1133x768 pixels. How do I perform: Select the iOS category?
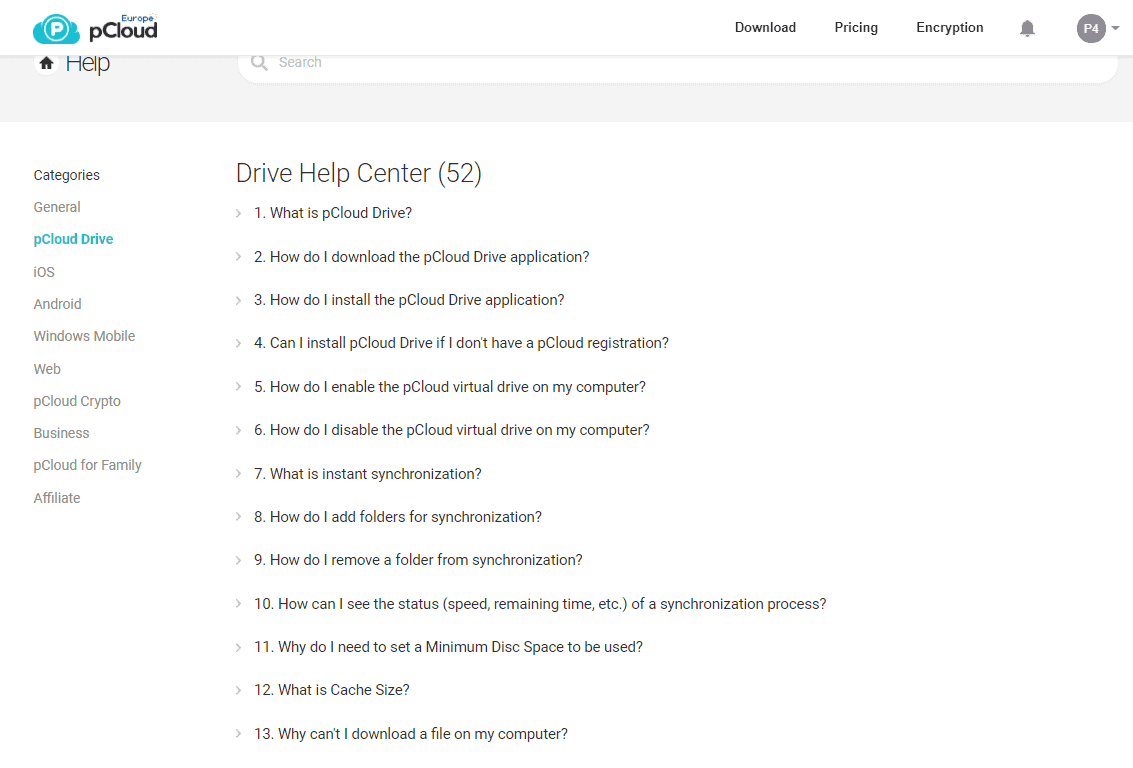(x=44, y=272)
